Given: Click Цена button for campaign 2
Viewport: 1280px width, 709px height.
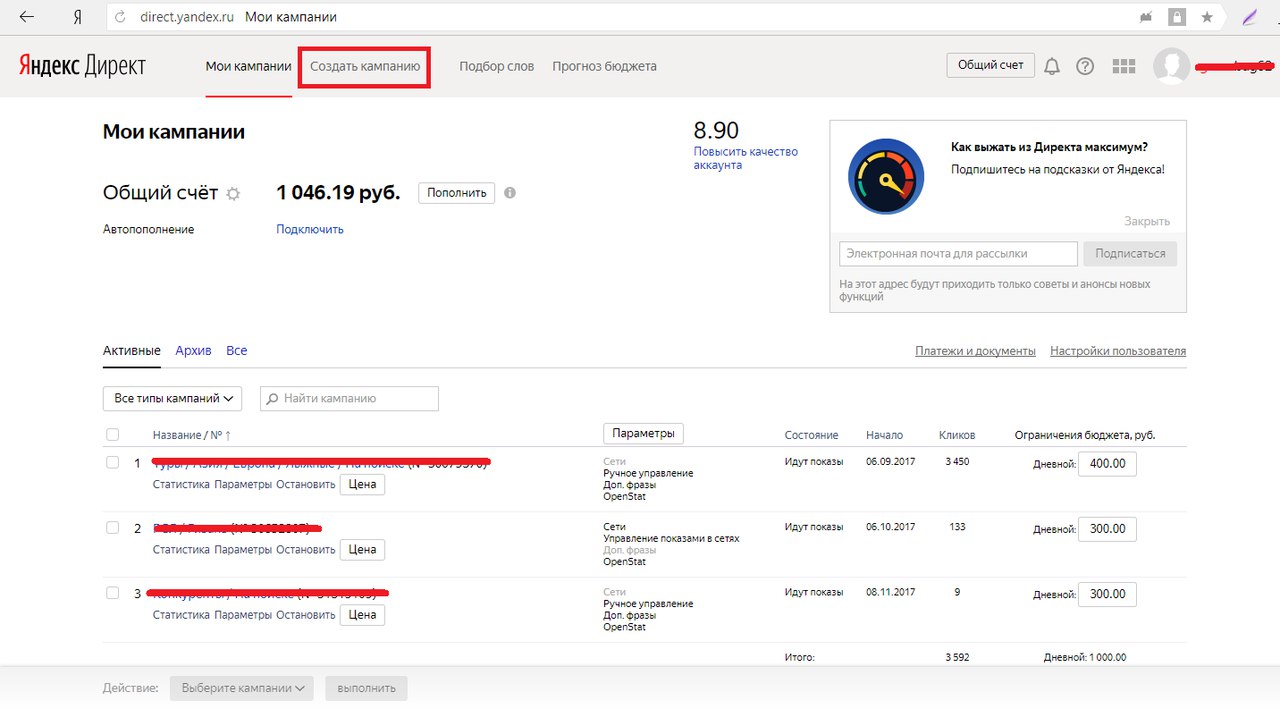Looking at the screenshot, I should pyautogui.click(x=362, y=549).
